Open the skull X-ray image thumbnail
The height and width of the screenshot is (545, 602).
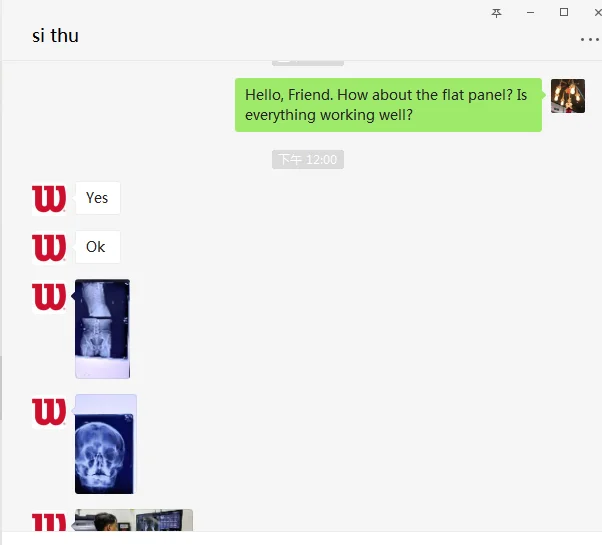pos(106,444)
